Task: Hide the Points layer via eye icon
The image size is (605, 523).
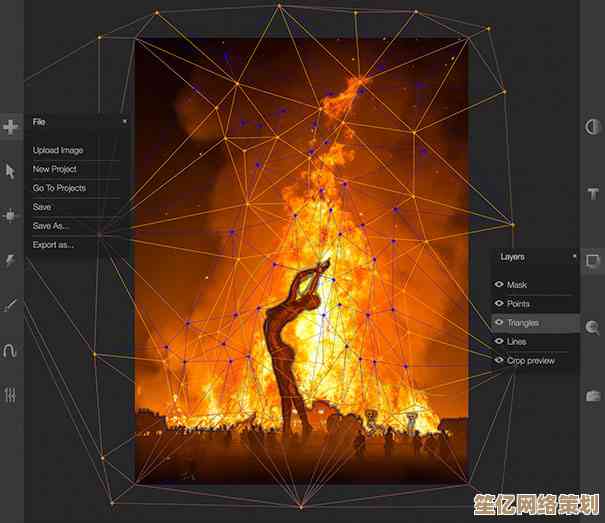Action: click(x=499, y=304)
